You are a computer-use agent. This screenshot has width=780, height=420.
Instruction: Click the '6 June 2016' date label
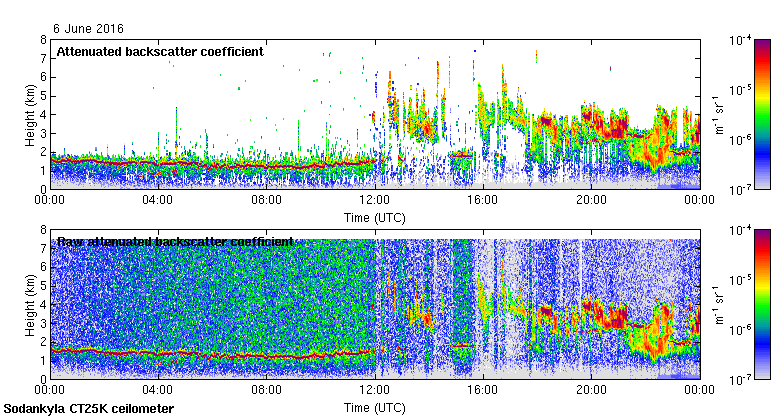click(88, 29)
